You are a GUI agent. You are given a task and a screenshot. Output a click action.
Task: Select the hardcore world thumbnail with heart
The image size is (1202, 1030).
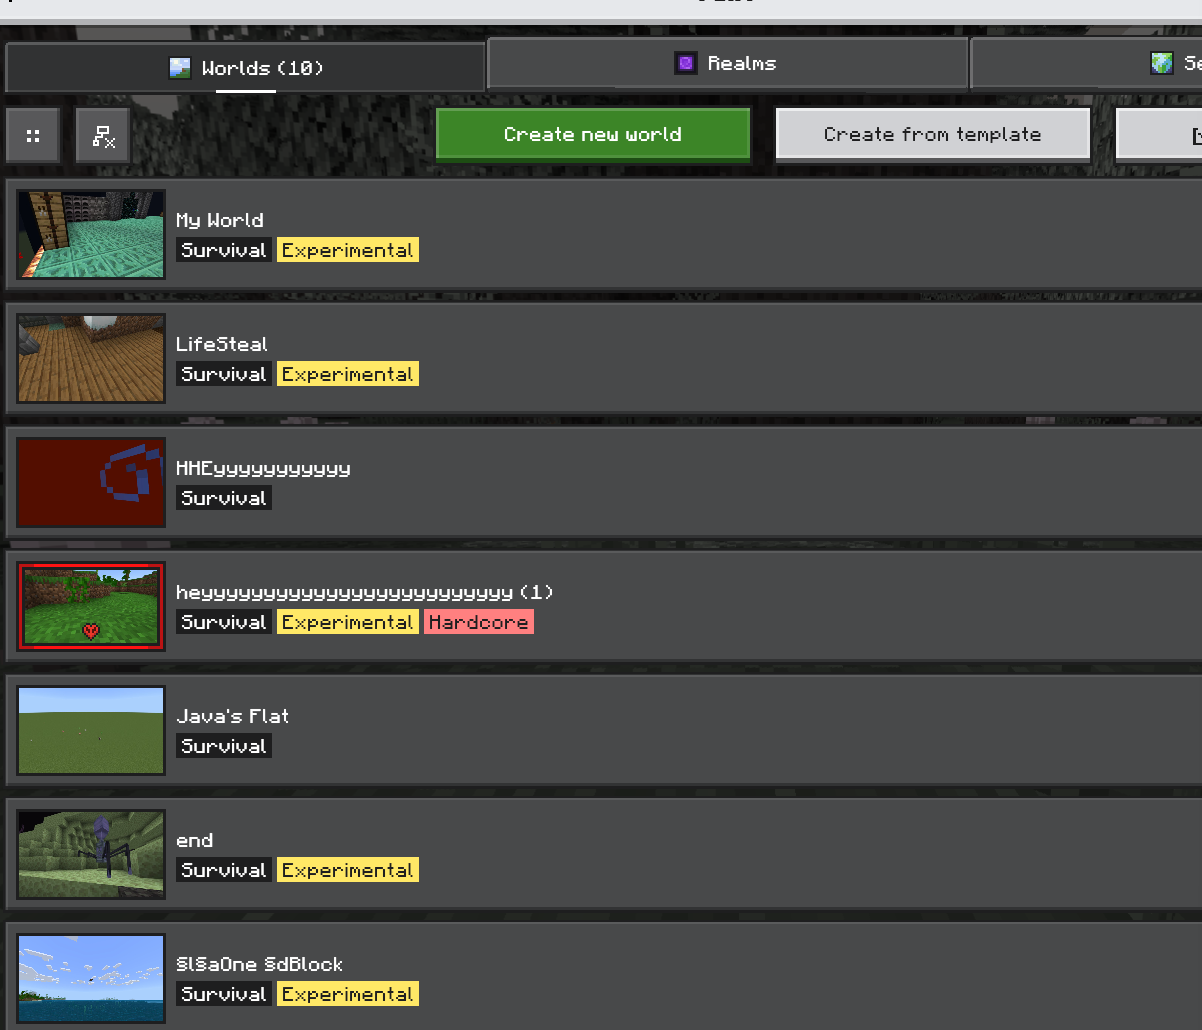[x=91, y=607]
